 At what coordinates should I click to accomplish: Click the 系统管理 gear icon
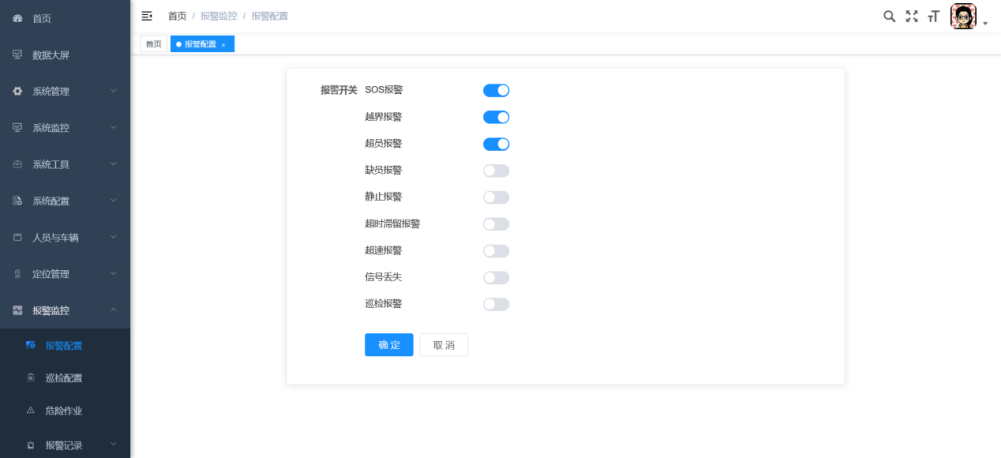click(x=18, y=91)
